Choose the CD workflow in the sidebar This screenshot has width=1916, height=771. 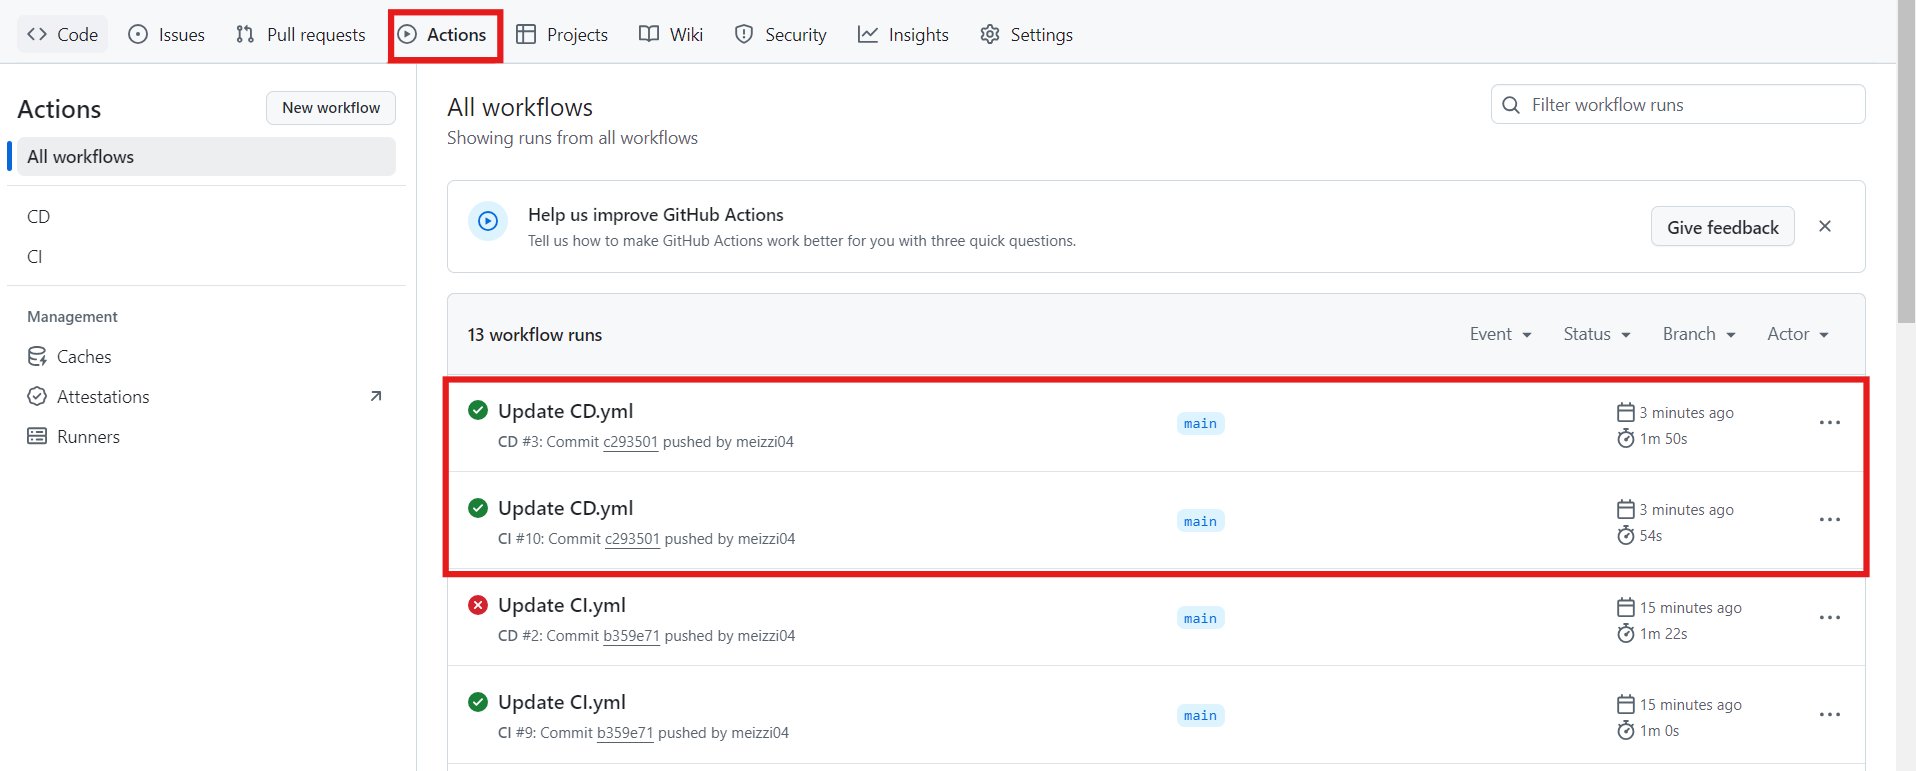point(206,216)
